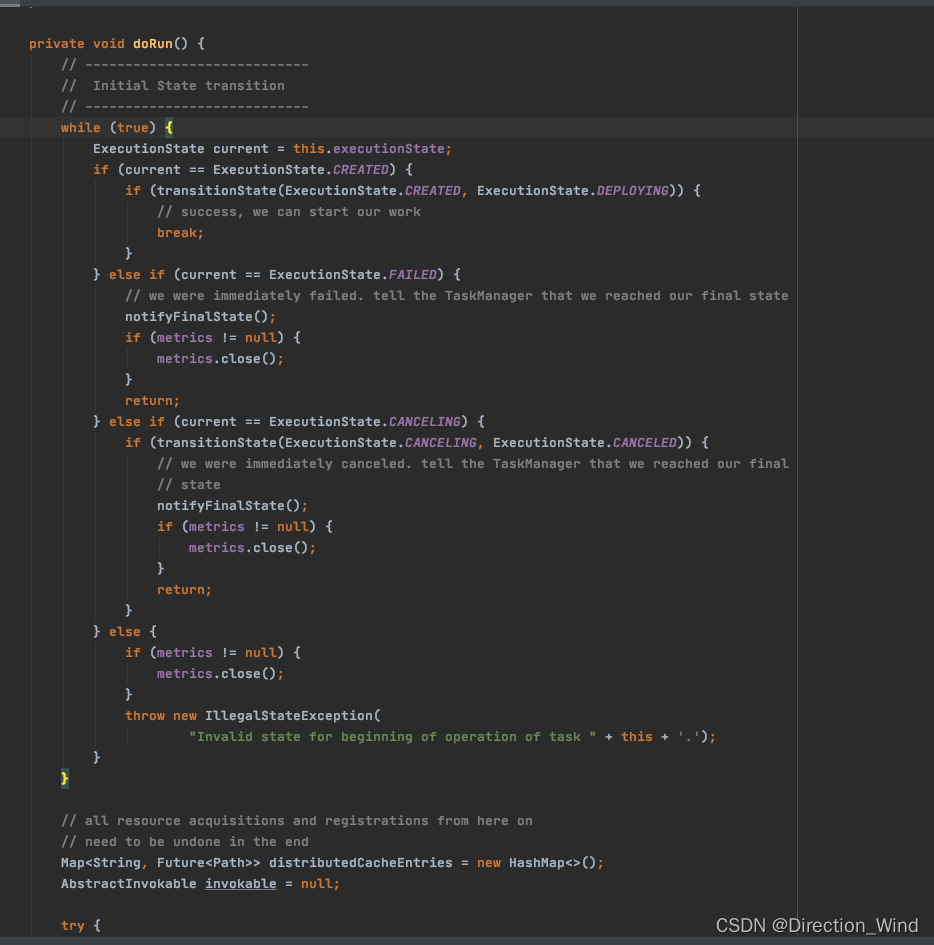
Task: Click the AbstractInvokable type name
Action: point(128,884)
